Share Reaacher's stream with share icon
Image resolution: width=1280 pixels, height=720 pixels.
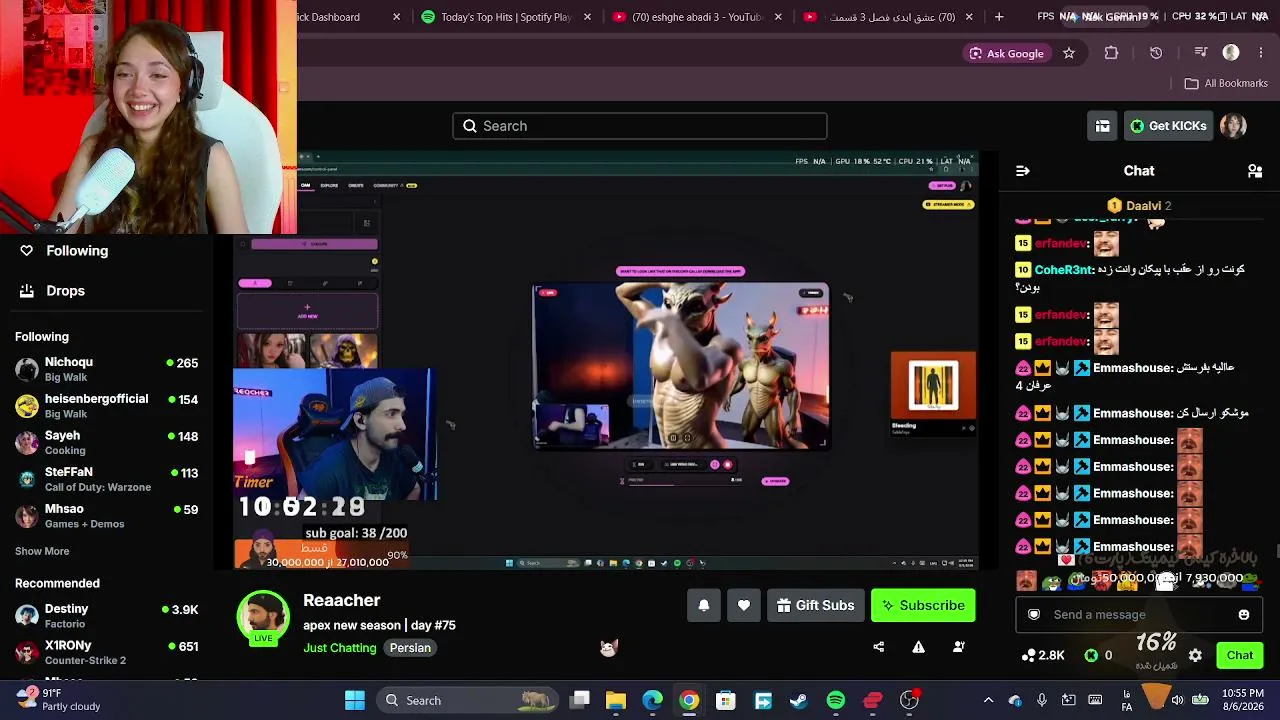pyautogui.click(x=878, y=647)
